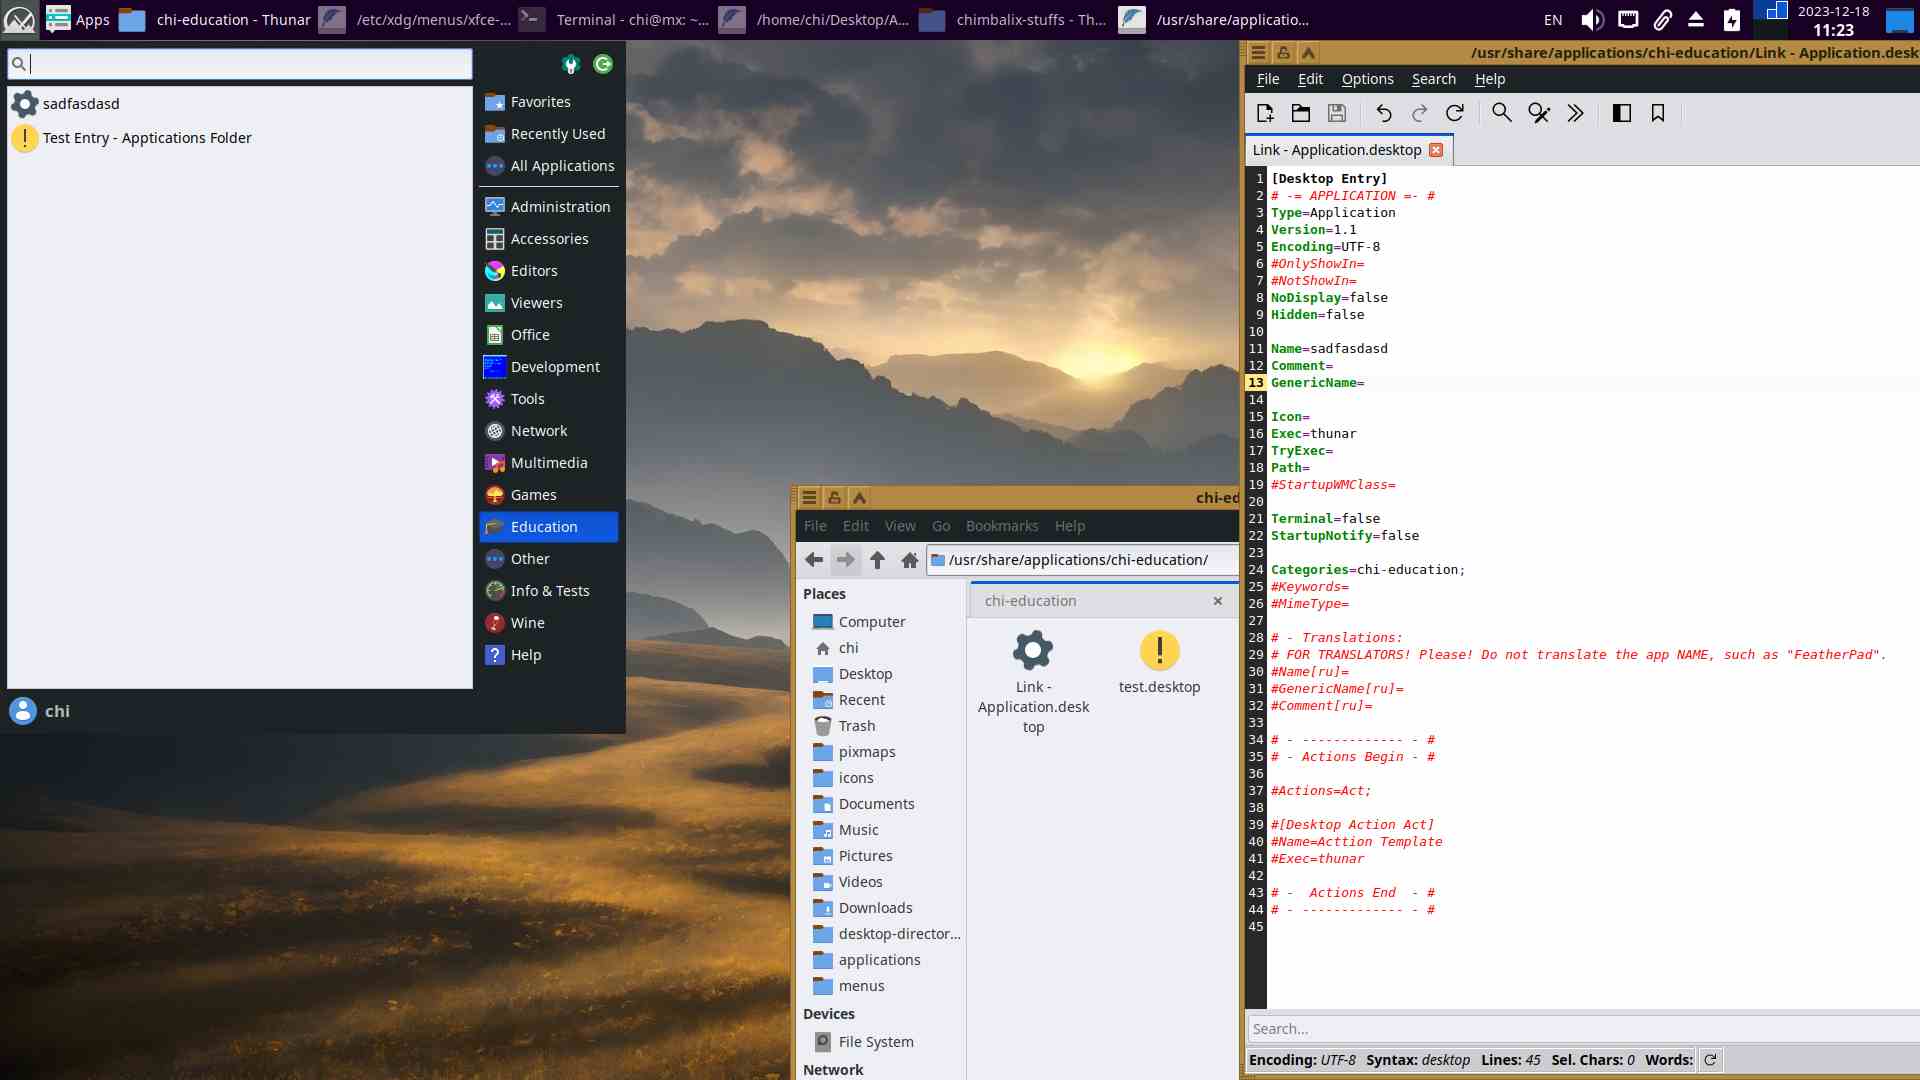Open the FeatherPad window menu hamburger button
Screen dimensions: 1920x1080
(x=1258, y=53)
